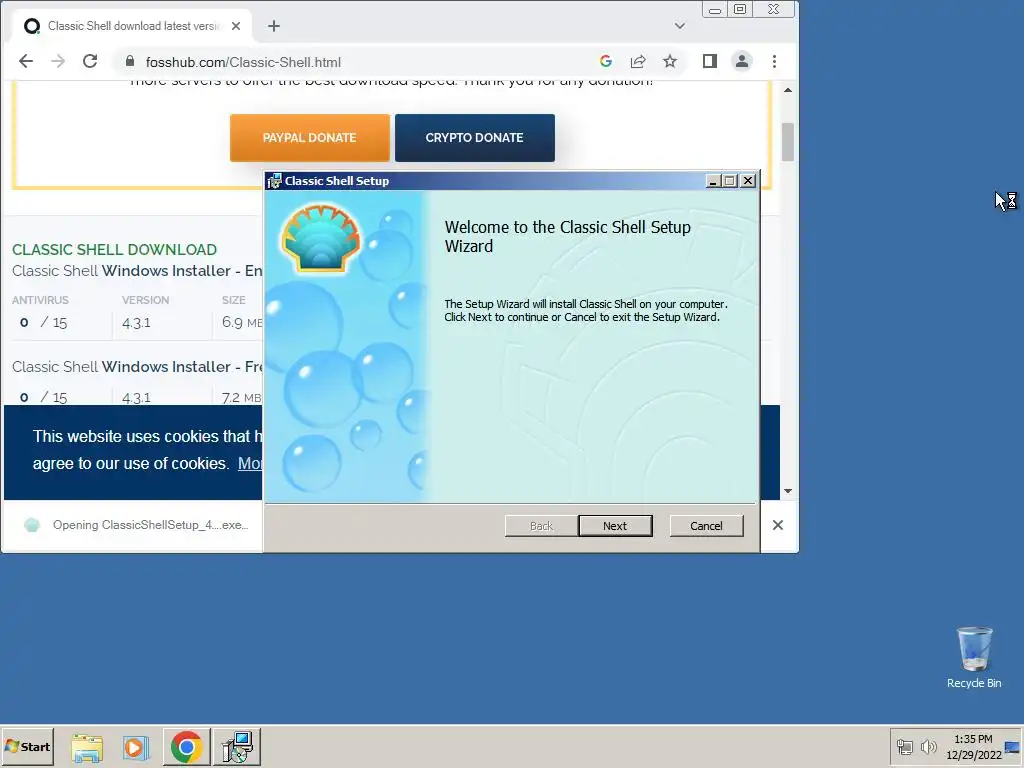Viewport: 1024px width, 768px height.
Task: Open a new Chrome tab
Action: pyautogui.click(x=274, y=26)
